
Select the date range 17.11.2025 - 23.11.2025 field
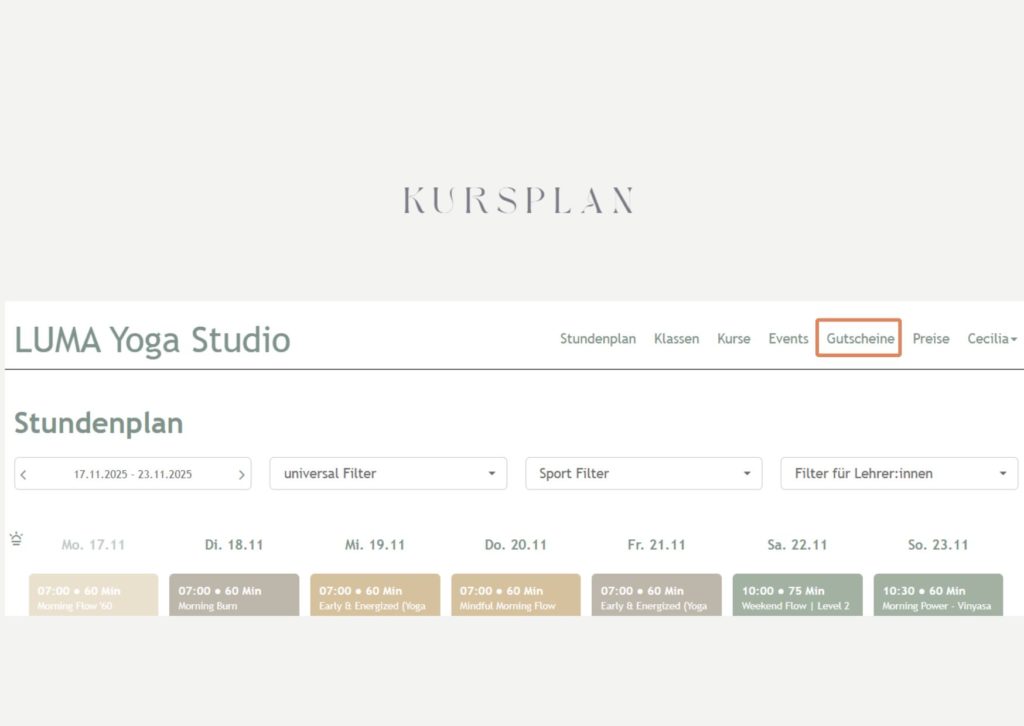click(x=133, y=475)
